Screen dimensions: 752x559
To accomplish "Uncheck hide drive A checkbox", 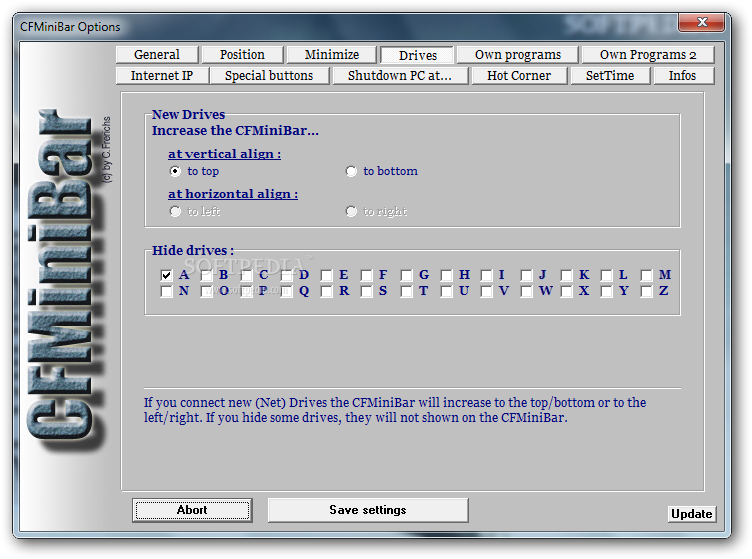I will tap(166, 275).
